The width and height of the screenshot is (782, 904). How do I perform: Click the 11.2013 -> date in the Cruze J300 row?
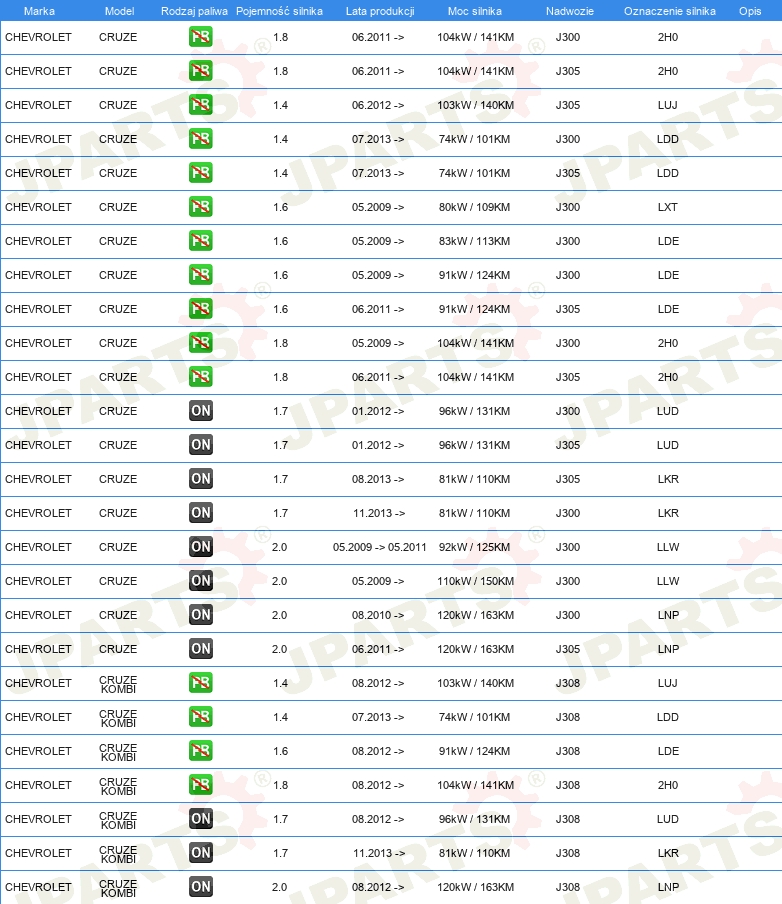379,513
